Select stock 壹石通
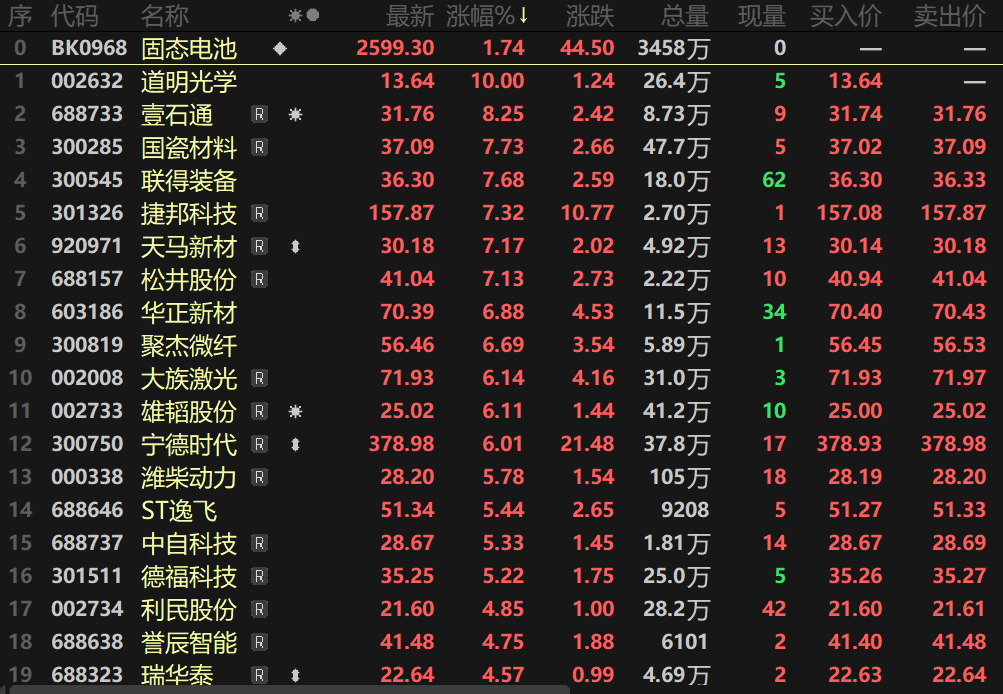Image resolution: width=1003 pixels, height=694 pixels. [177, 114]
